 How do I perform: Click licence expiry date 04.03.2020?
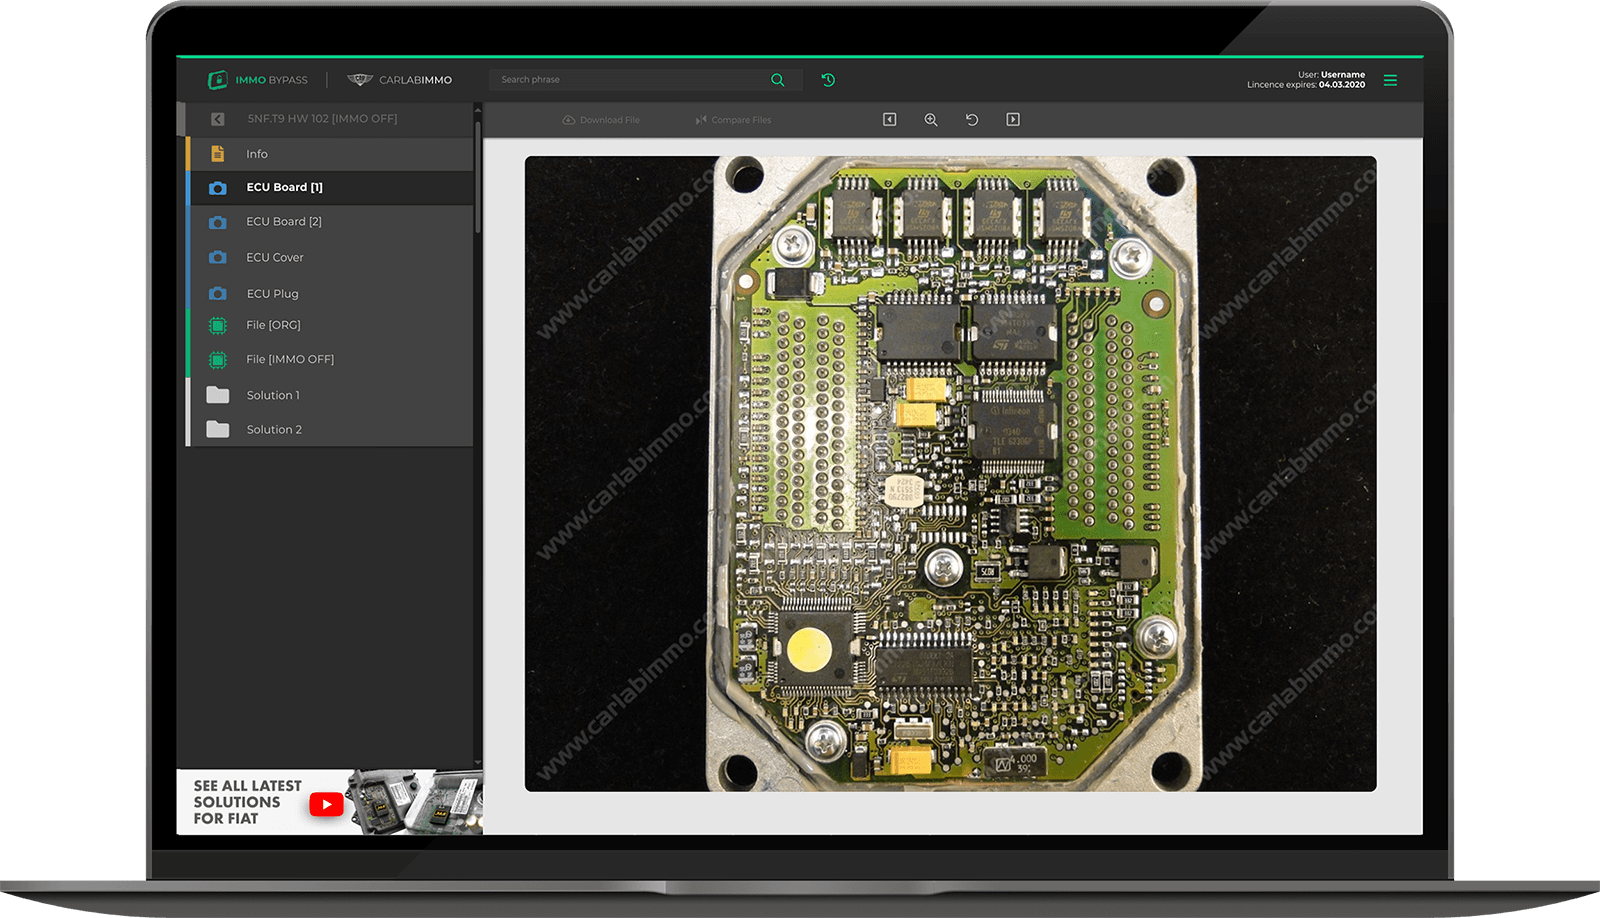point(1341,85)
